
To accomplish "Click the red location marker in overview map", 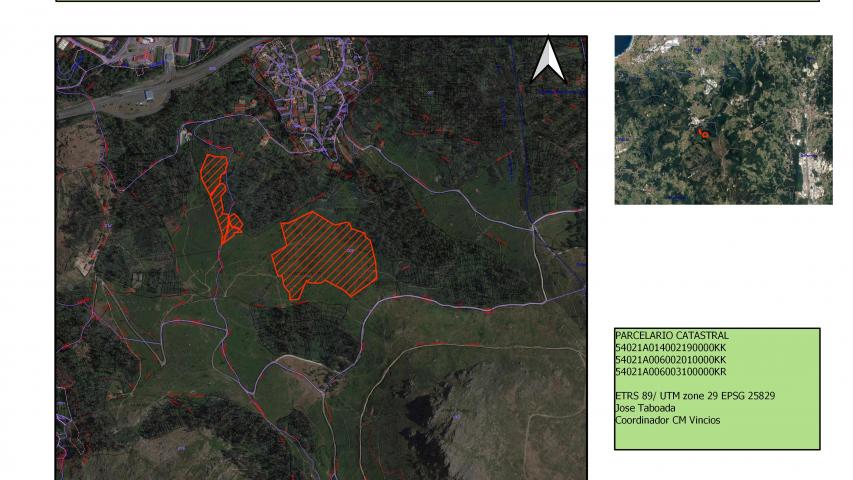I will point(703,133).
